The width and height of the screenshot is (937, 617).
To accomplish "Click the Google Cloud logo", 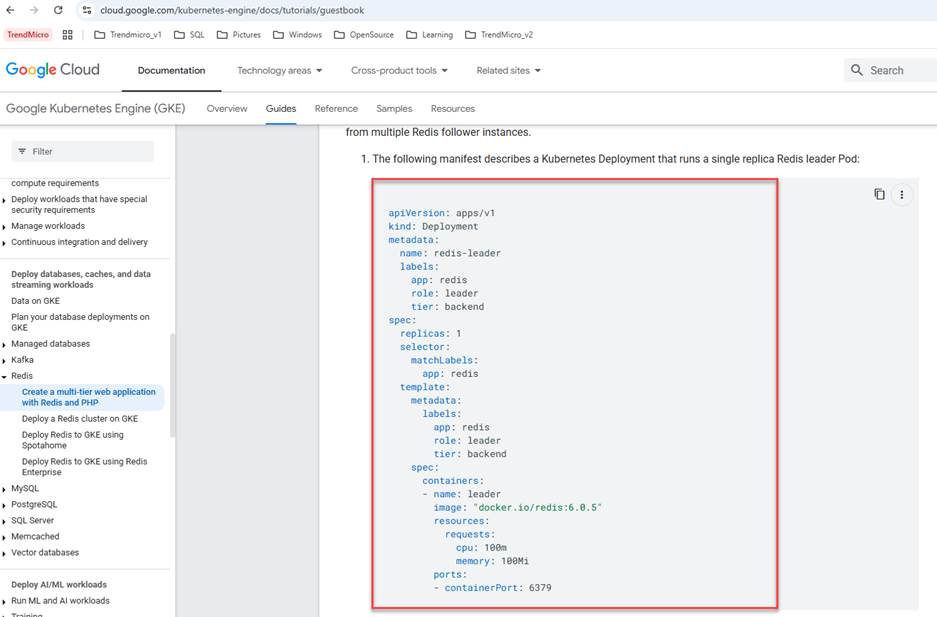I will pyautogui.click(x=53, y=70).
